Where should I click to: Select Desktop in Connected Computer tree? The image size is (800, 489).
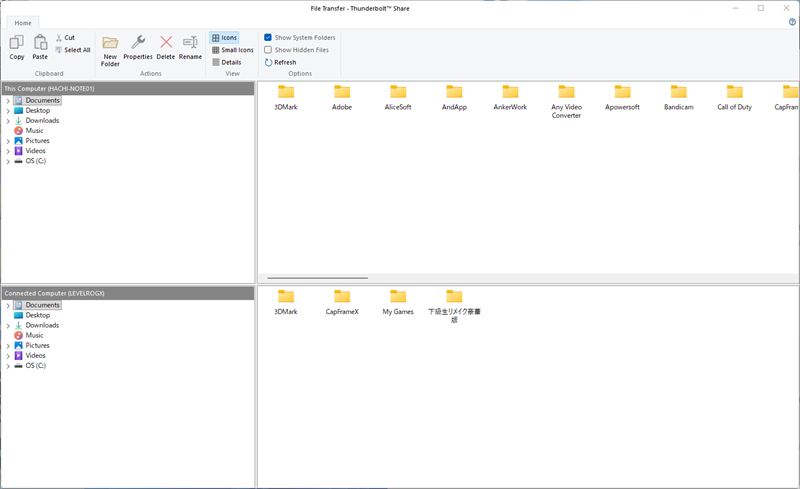click(37, 315)
